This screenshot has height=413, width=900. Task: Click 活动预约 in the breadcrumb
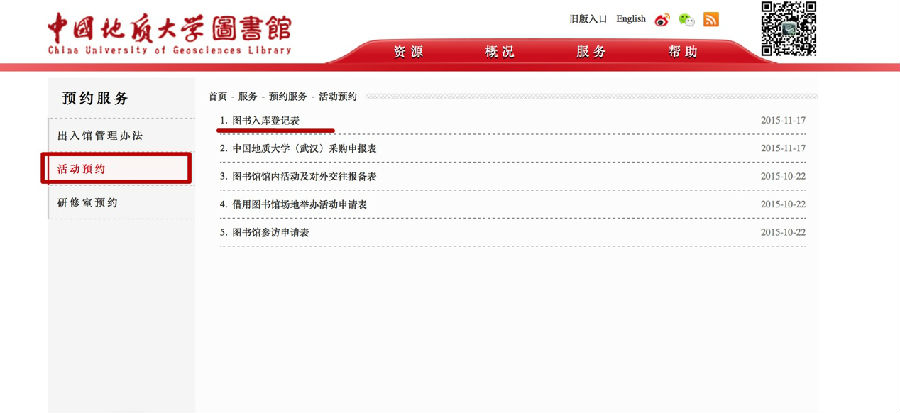pyautogui.click(x=338, y=96)
